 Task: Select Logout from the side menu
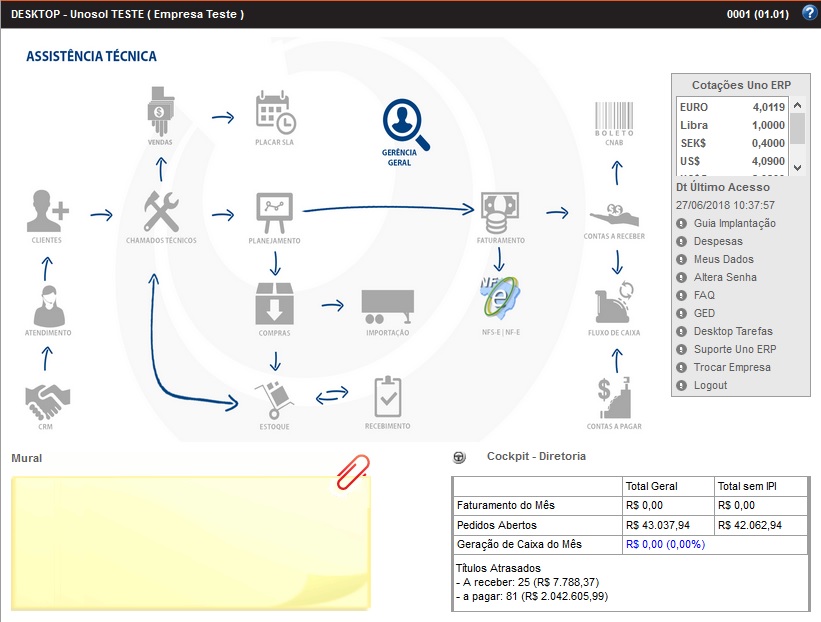pyautogui.click(x=710, y=385)
